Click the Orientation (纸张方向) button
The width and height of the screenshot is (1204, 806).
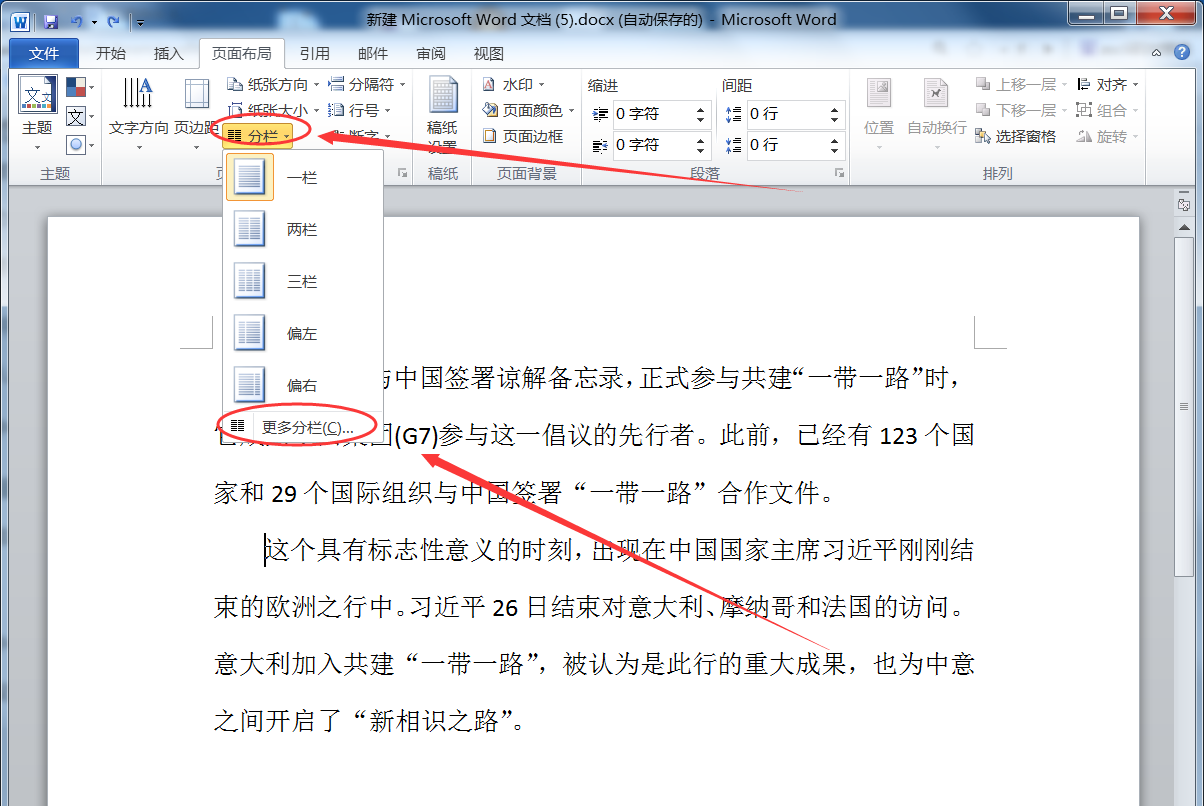pyautogui.click(x=273, y=85)
